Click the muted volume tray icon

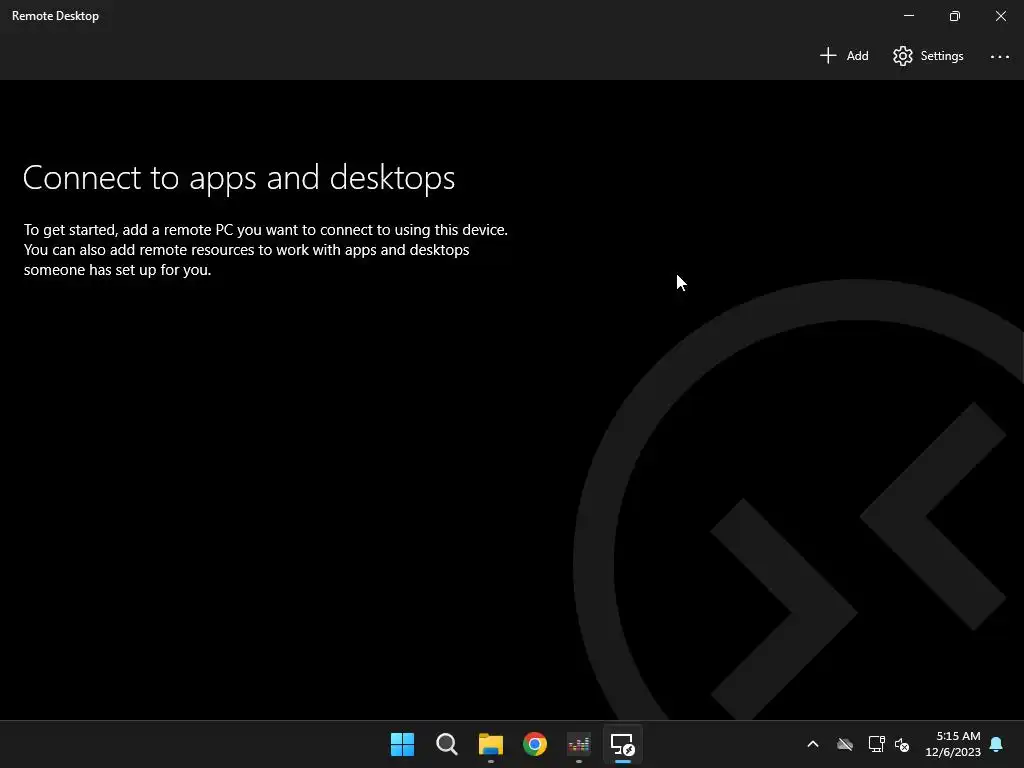click(x=902, y=744)
